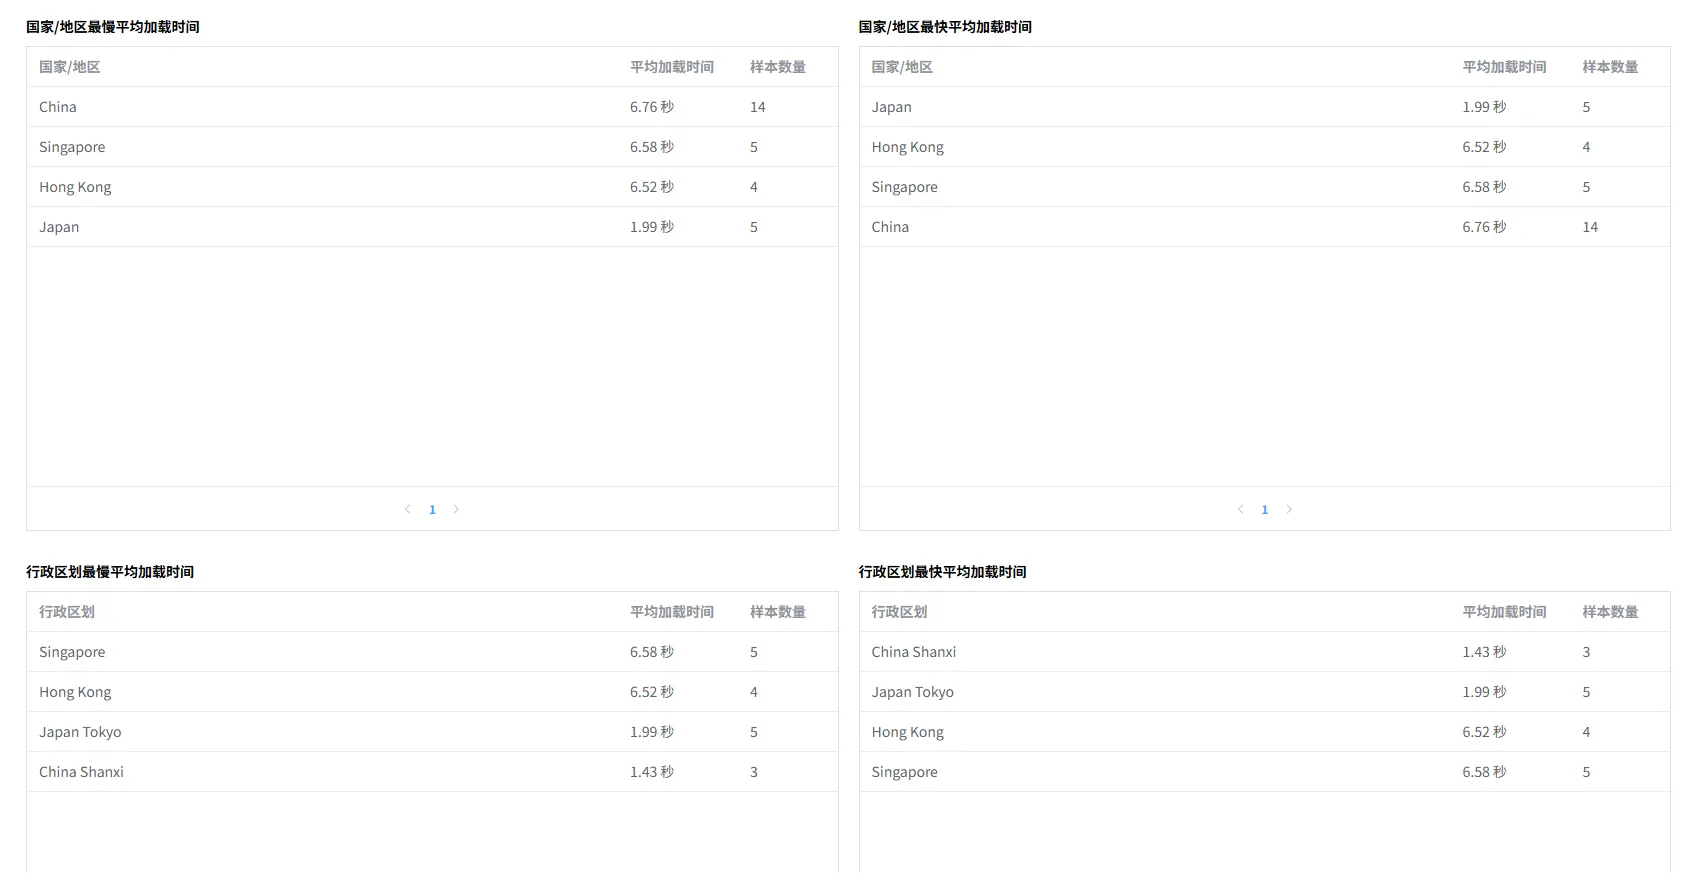Click 样本数量 header in 国家/地区最快 table
Screen dimensions: 1685x873
(1610, 67)
